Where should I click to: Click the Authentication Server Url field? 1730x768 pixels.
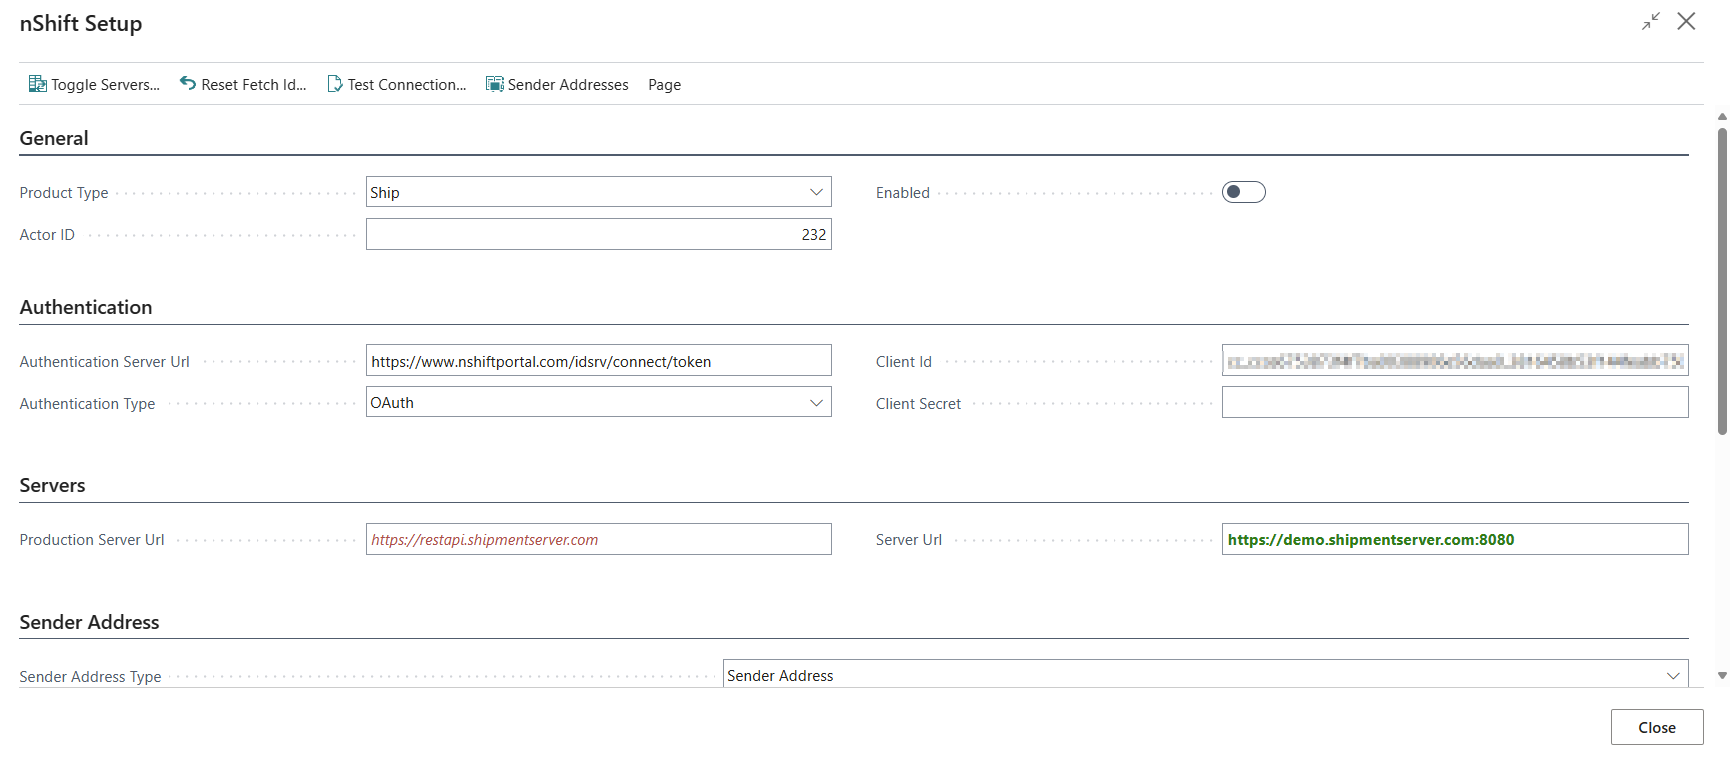(599, 361)
